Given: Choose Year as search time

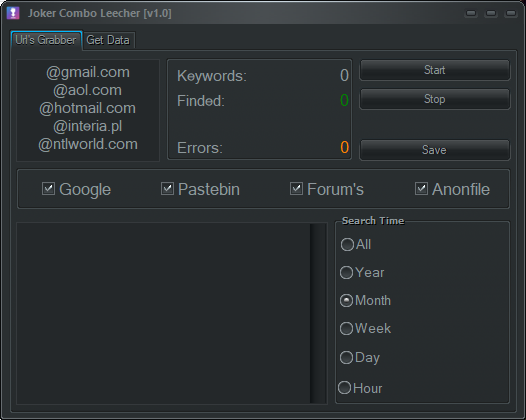Looking at the screenshot, I should click(x=347, y=272).
